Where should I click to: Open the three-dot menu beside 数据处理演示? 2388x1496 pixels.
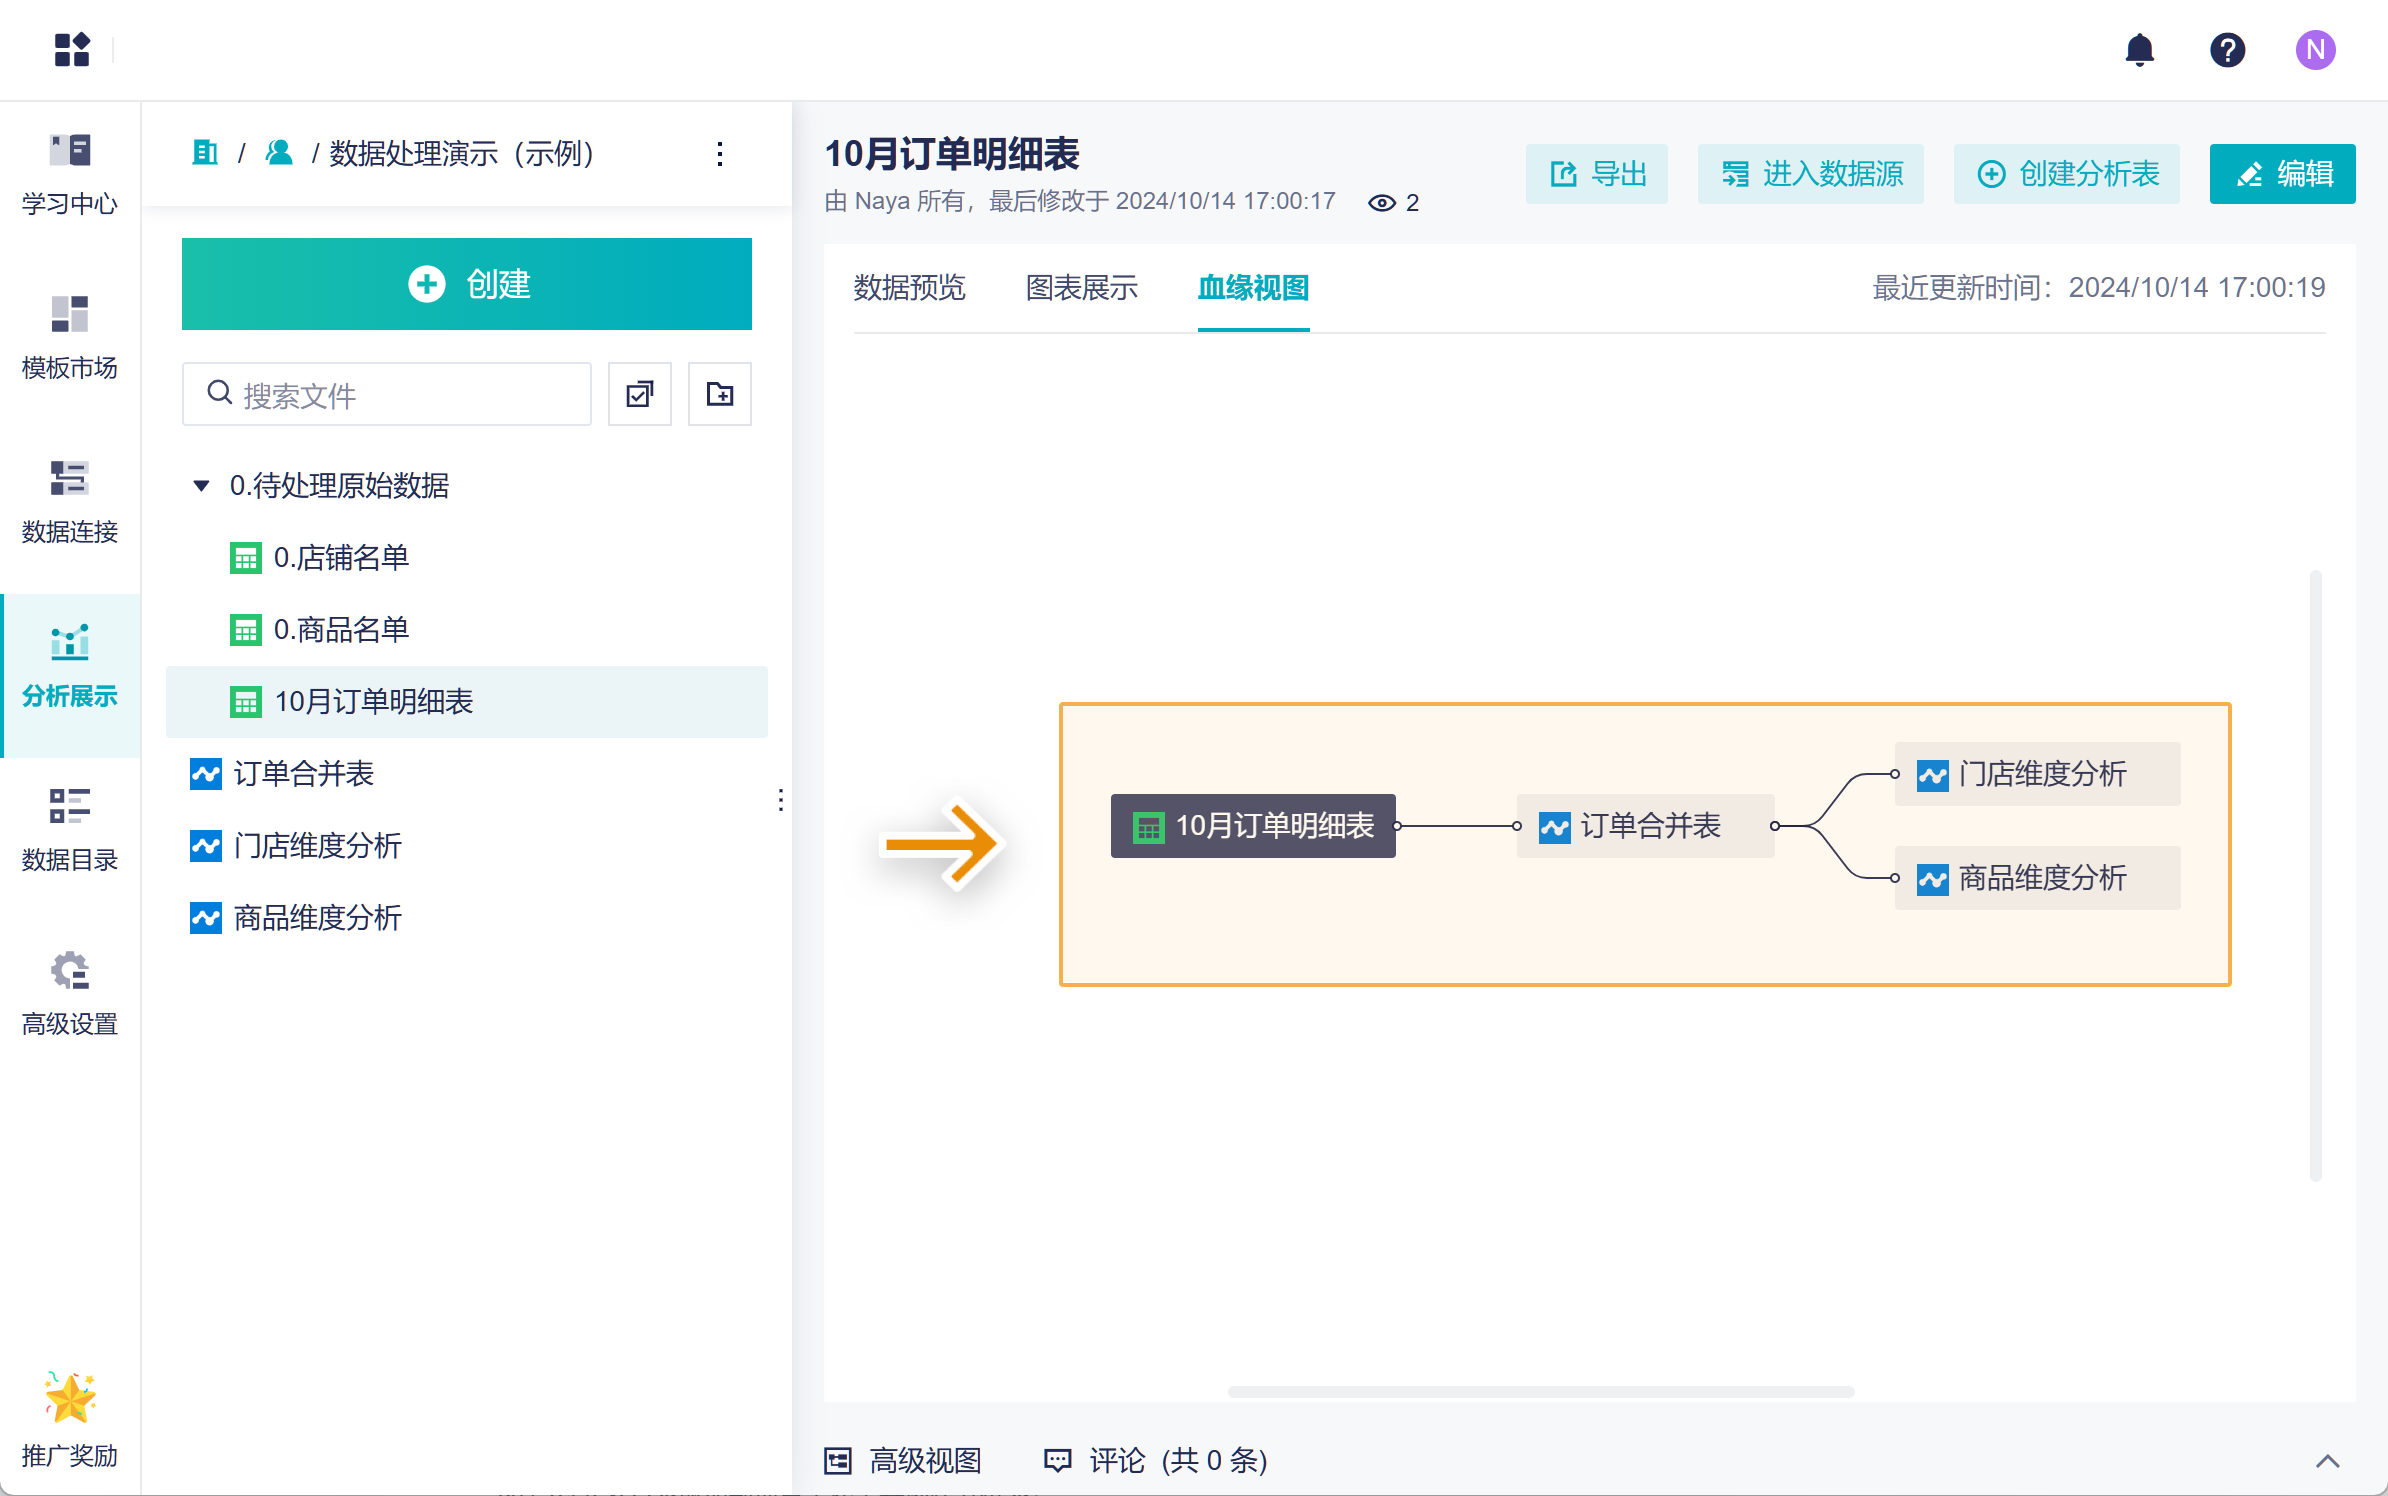719,153
